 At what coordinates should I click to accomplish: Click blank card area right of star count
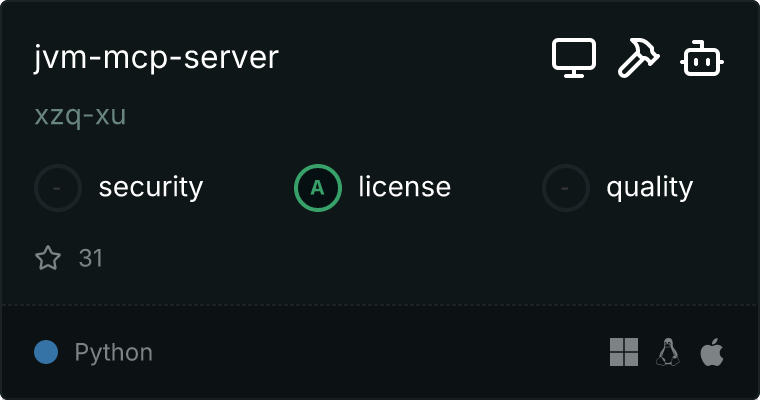(400, 259)
